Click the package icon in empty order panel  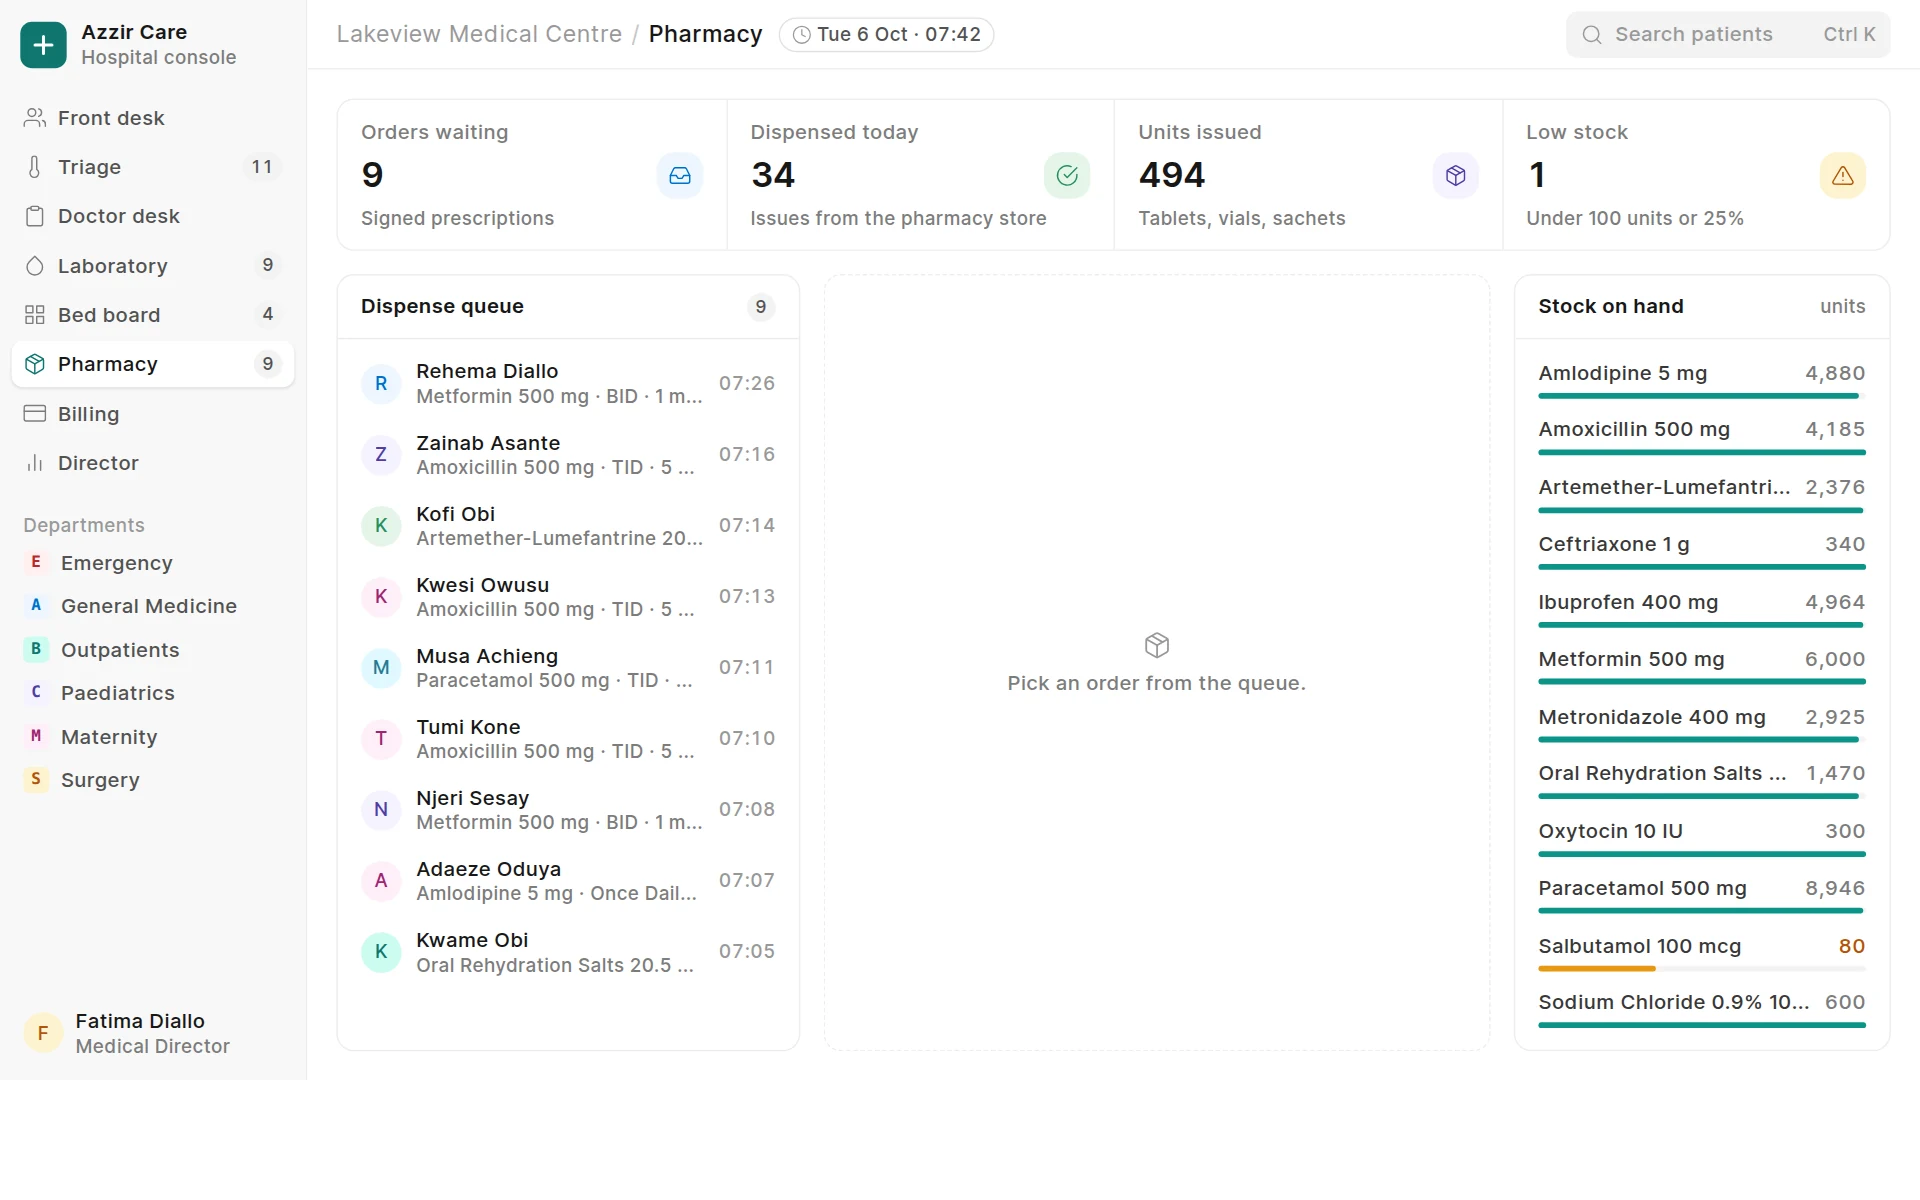(x=1157, y=645)
